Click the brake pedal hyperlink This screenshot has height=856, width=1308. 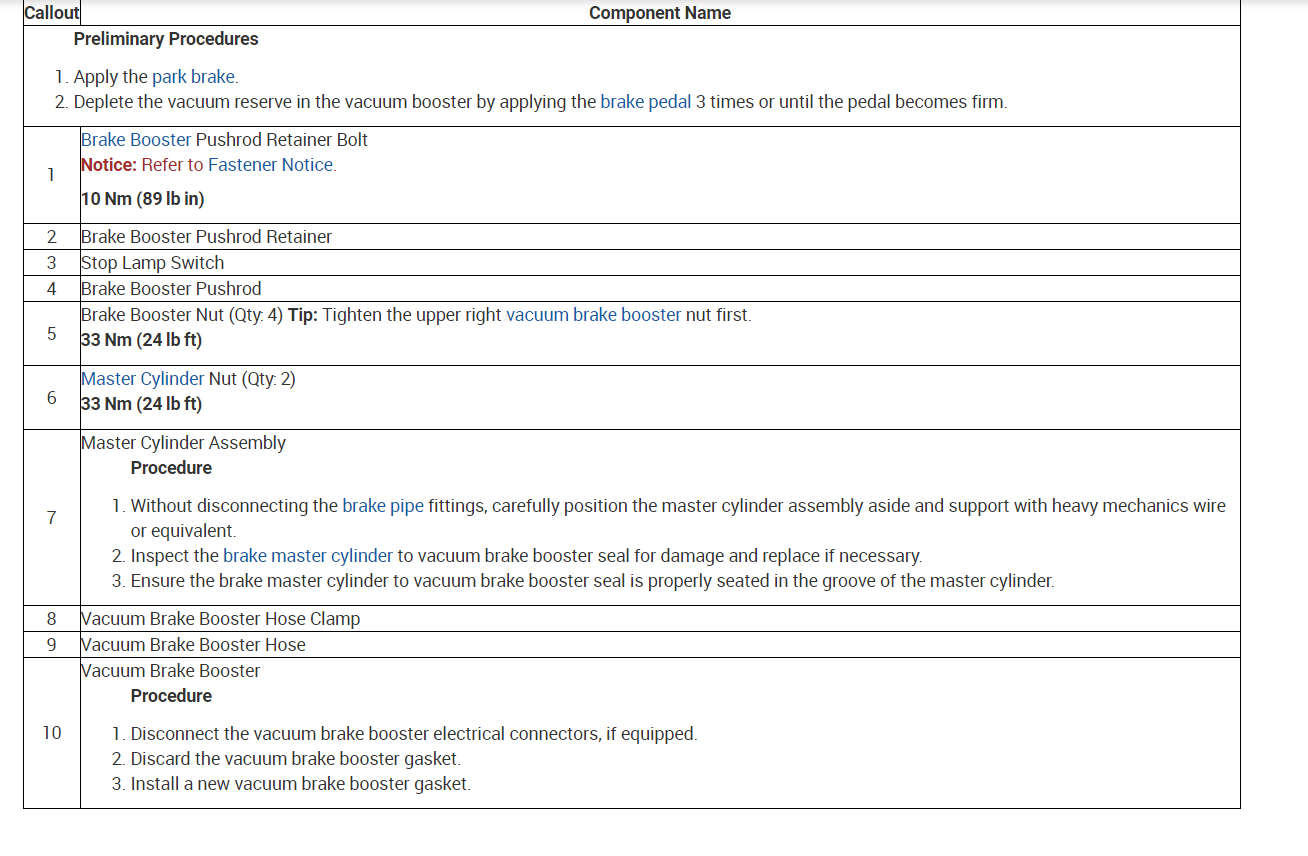tap(645, 102)
